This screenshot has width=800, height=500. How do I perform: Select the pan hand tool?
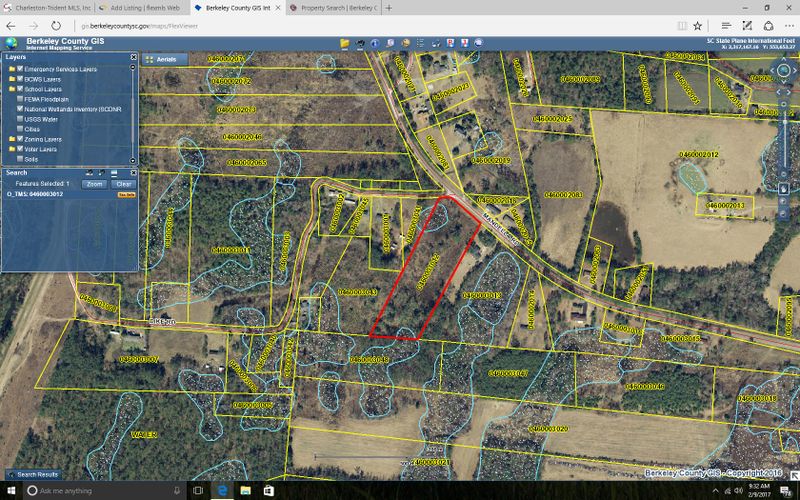pyautogui.click(x=784, y=189)
